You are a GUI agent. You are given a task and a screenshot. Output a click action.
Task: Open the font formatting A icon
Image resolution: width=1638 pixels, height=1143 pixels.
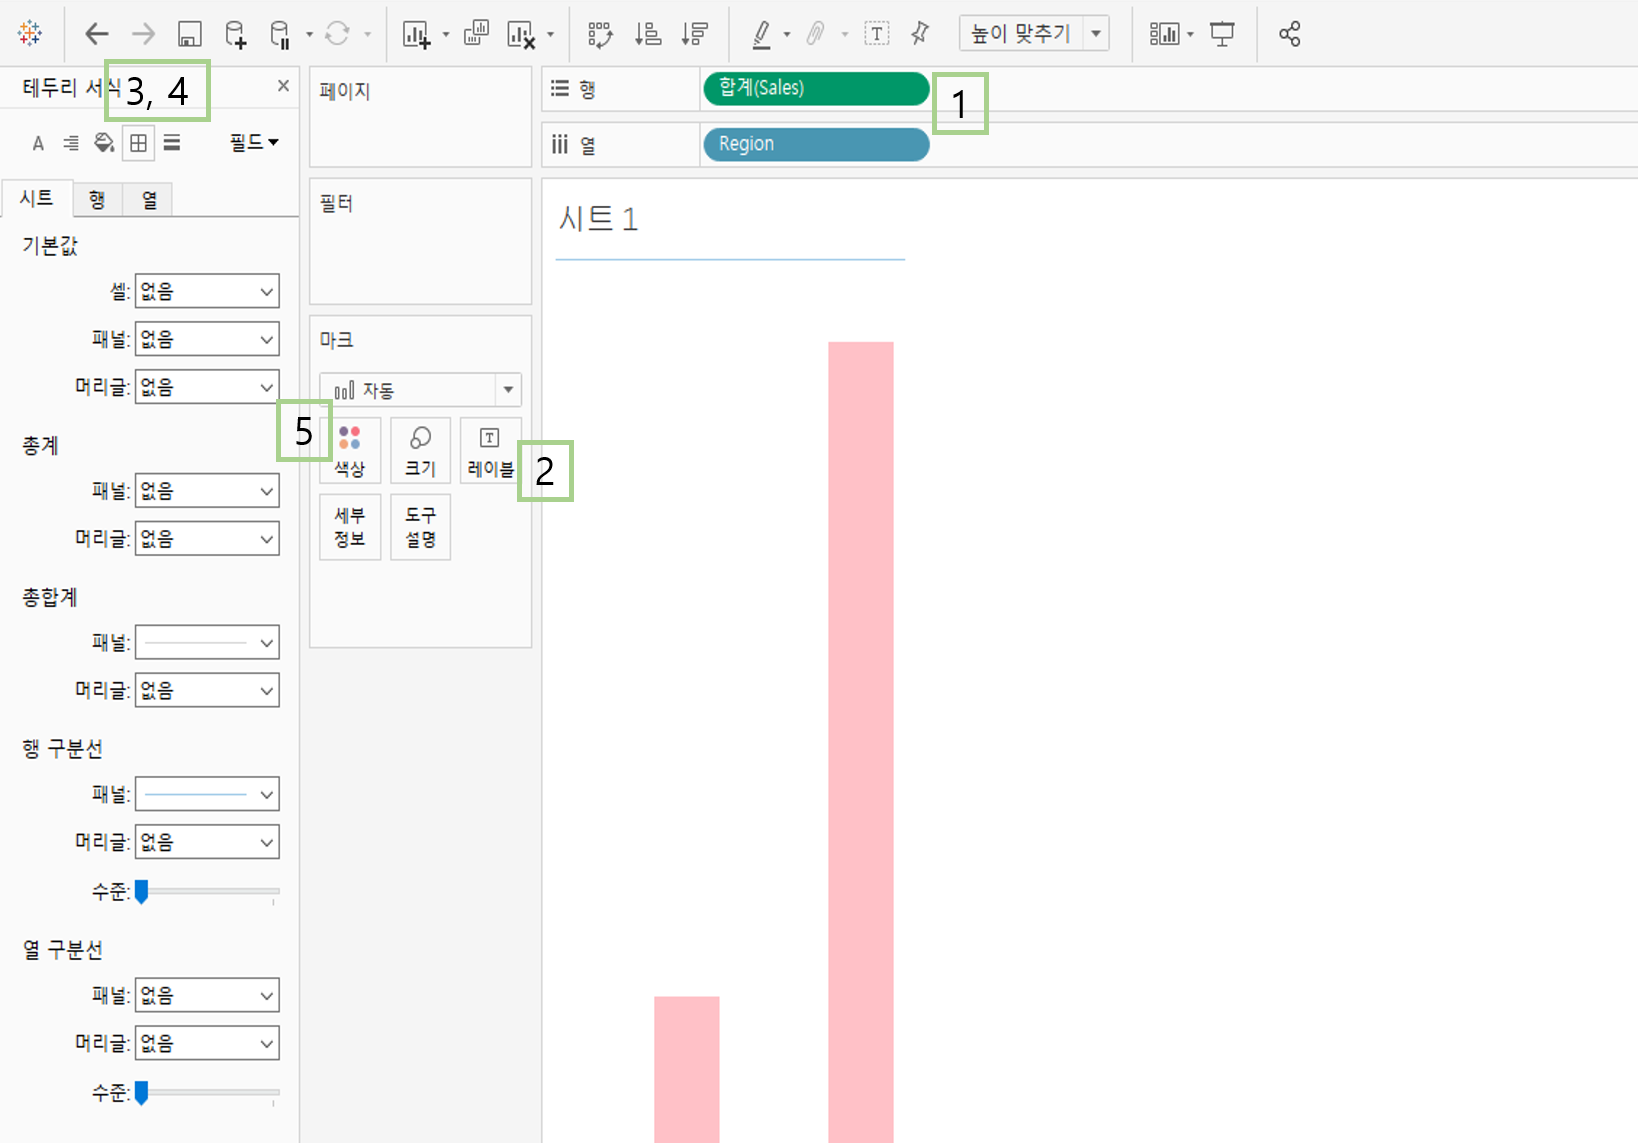pyautogui.click(x=38, y=143)
